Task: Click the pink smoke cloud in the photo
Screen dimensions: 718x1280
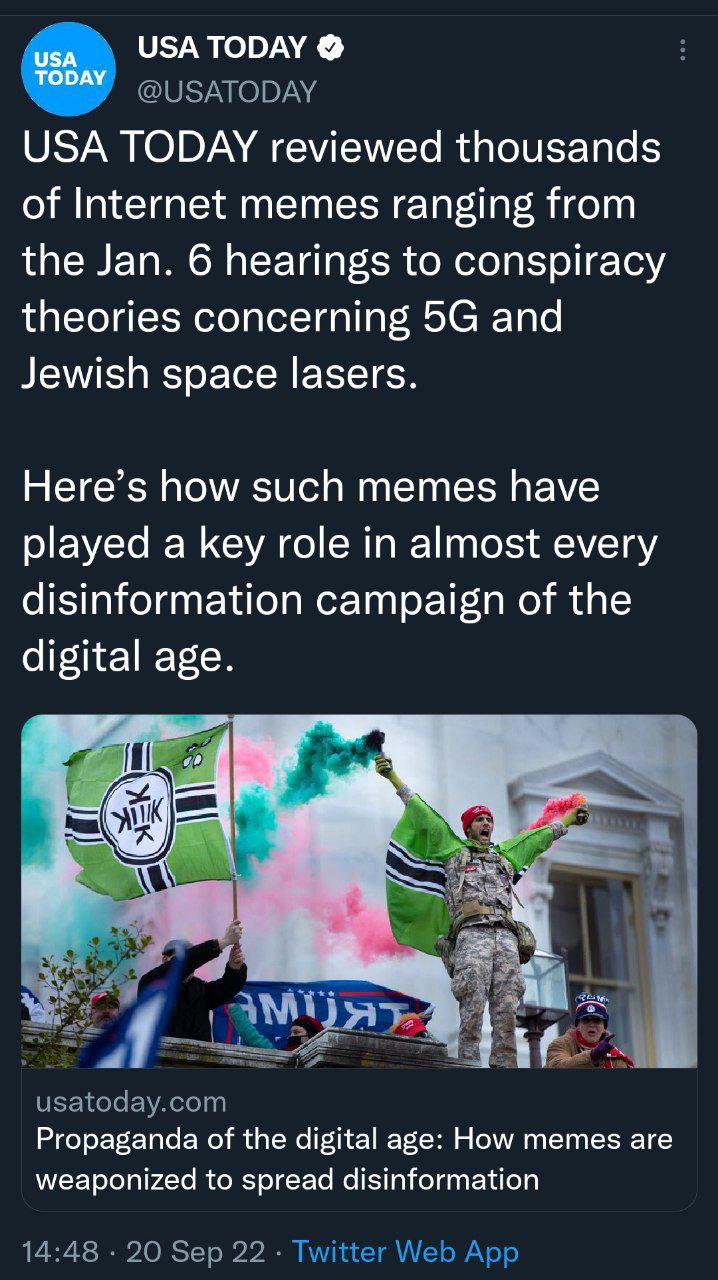Action: (320, 880)
